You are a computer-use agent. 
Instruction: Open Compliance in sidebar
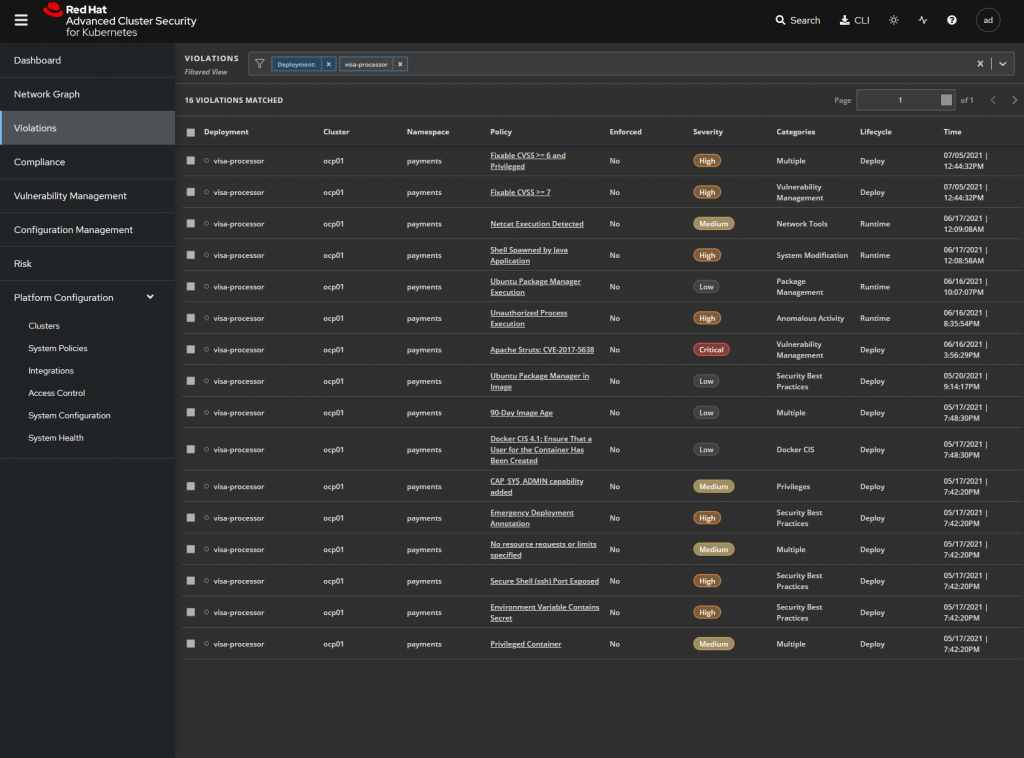(88, 162)
